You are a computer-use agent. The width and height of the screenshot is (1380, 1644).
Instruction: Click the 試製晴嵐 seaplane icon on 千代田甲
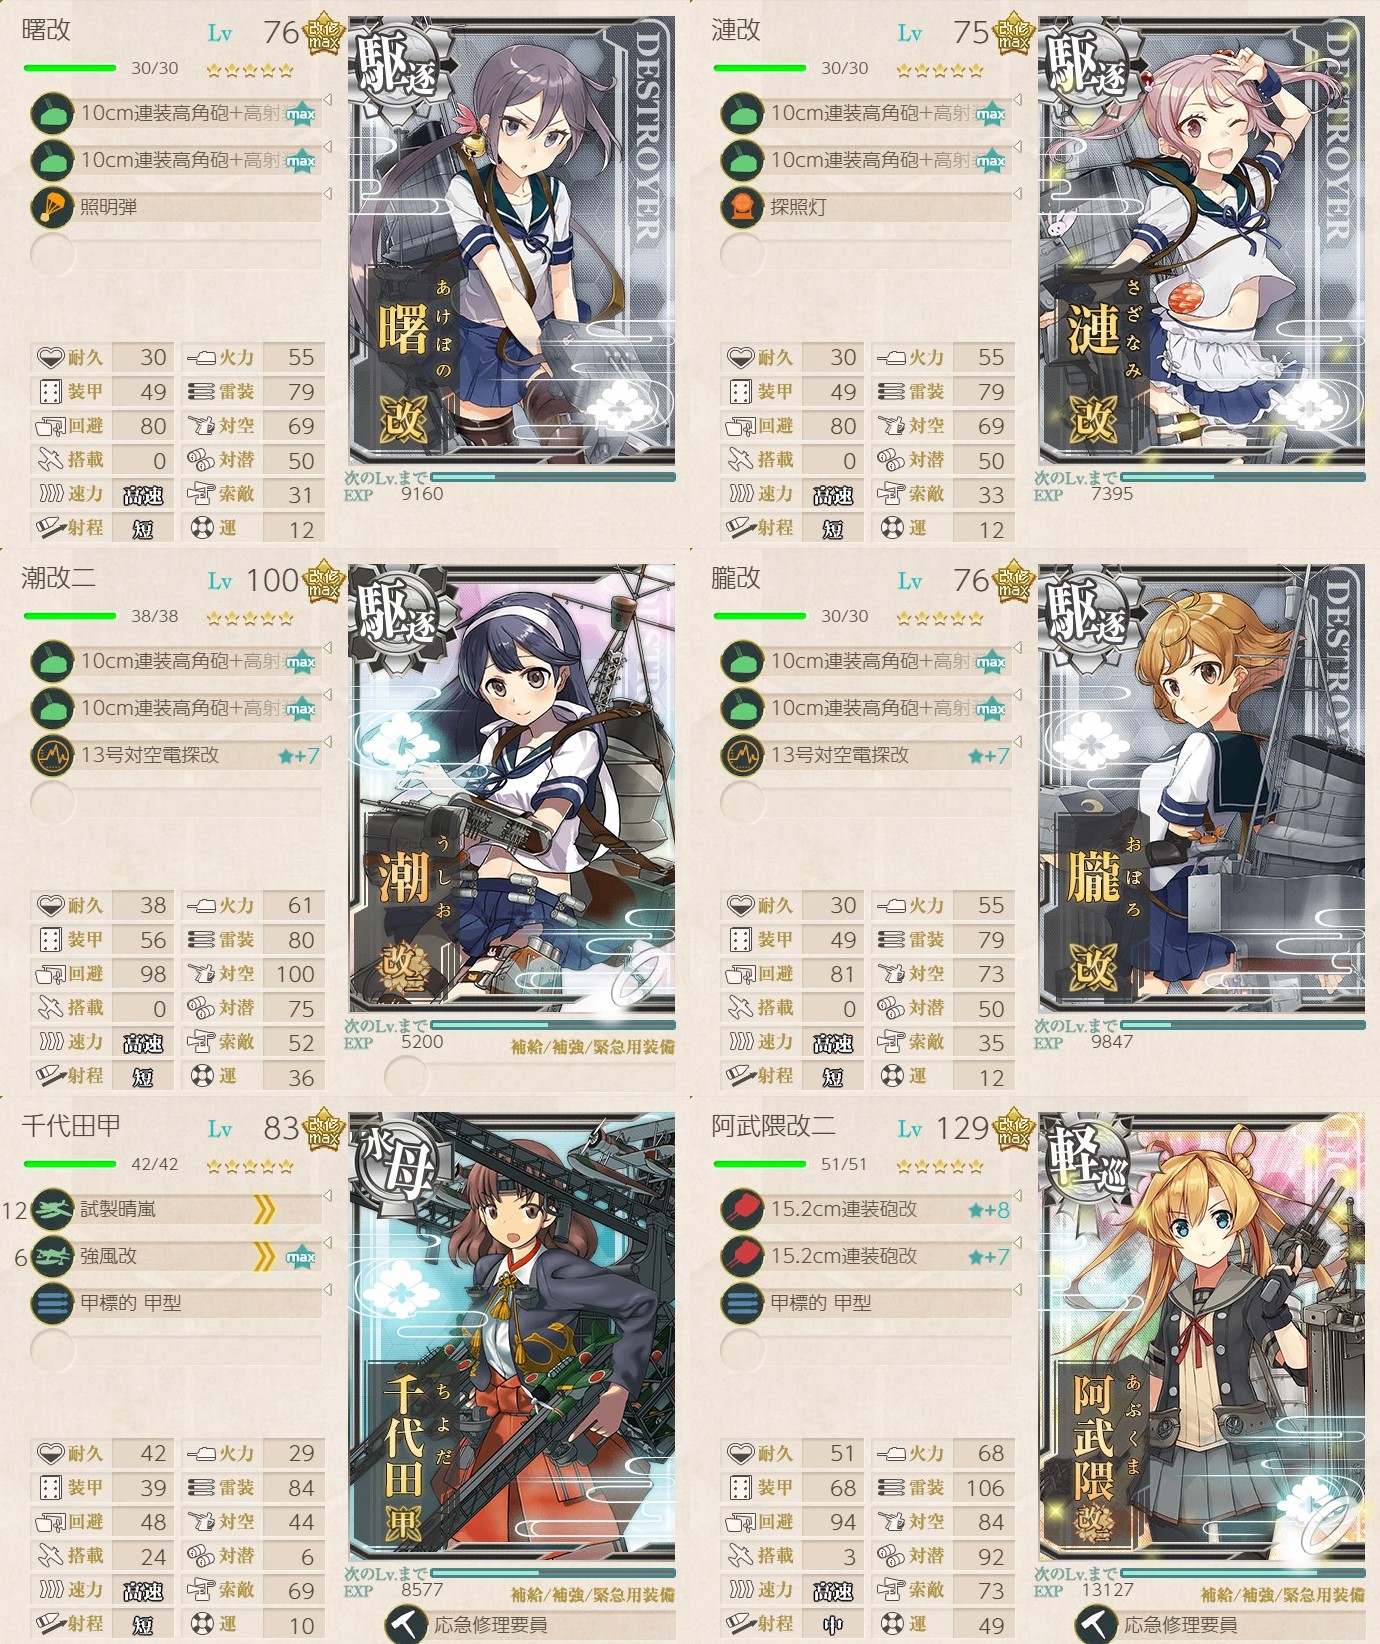tap(52, 1209)
